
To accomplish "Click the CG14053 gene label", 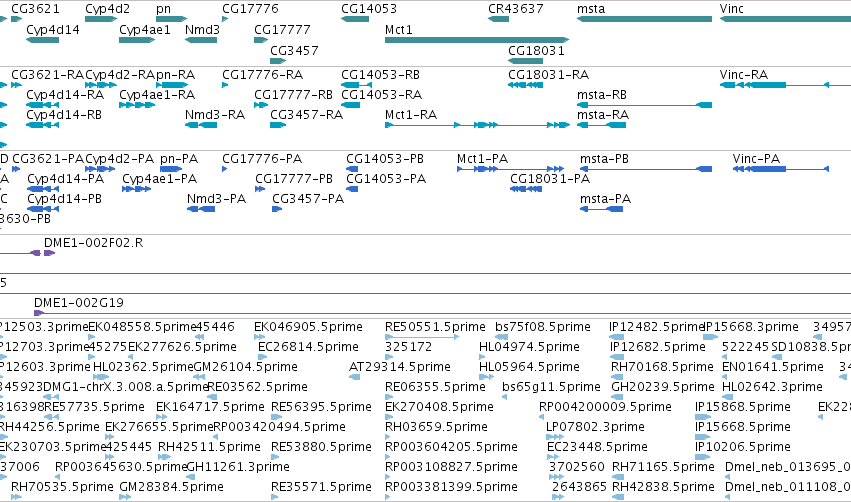I will coord(369,9).
